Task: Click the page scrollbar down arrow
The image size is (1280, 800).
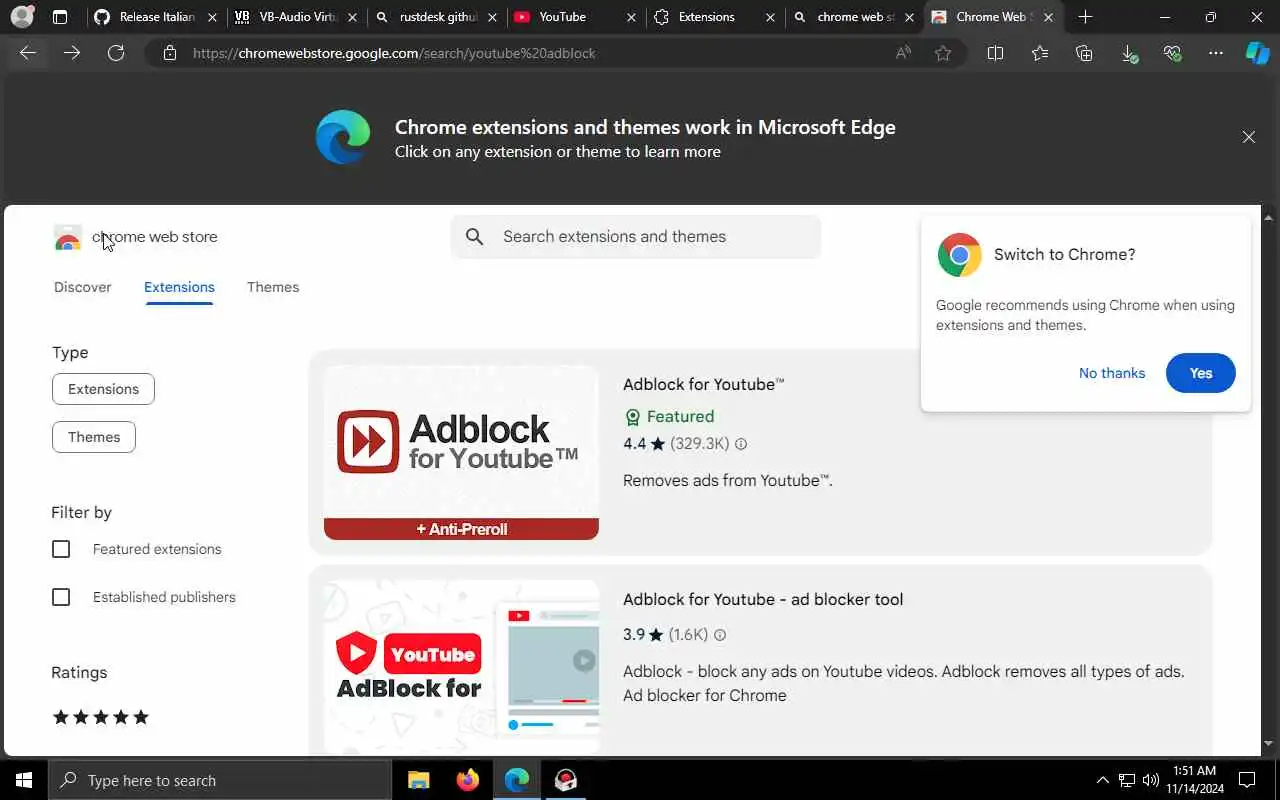Action: tap(1269, 744)
